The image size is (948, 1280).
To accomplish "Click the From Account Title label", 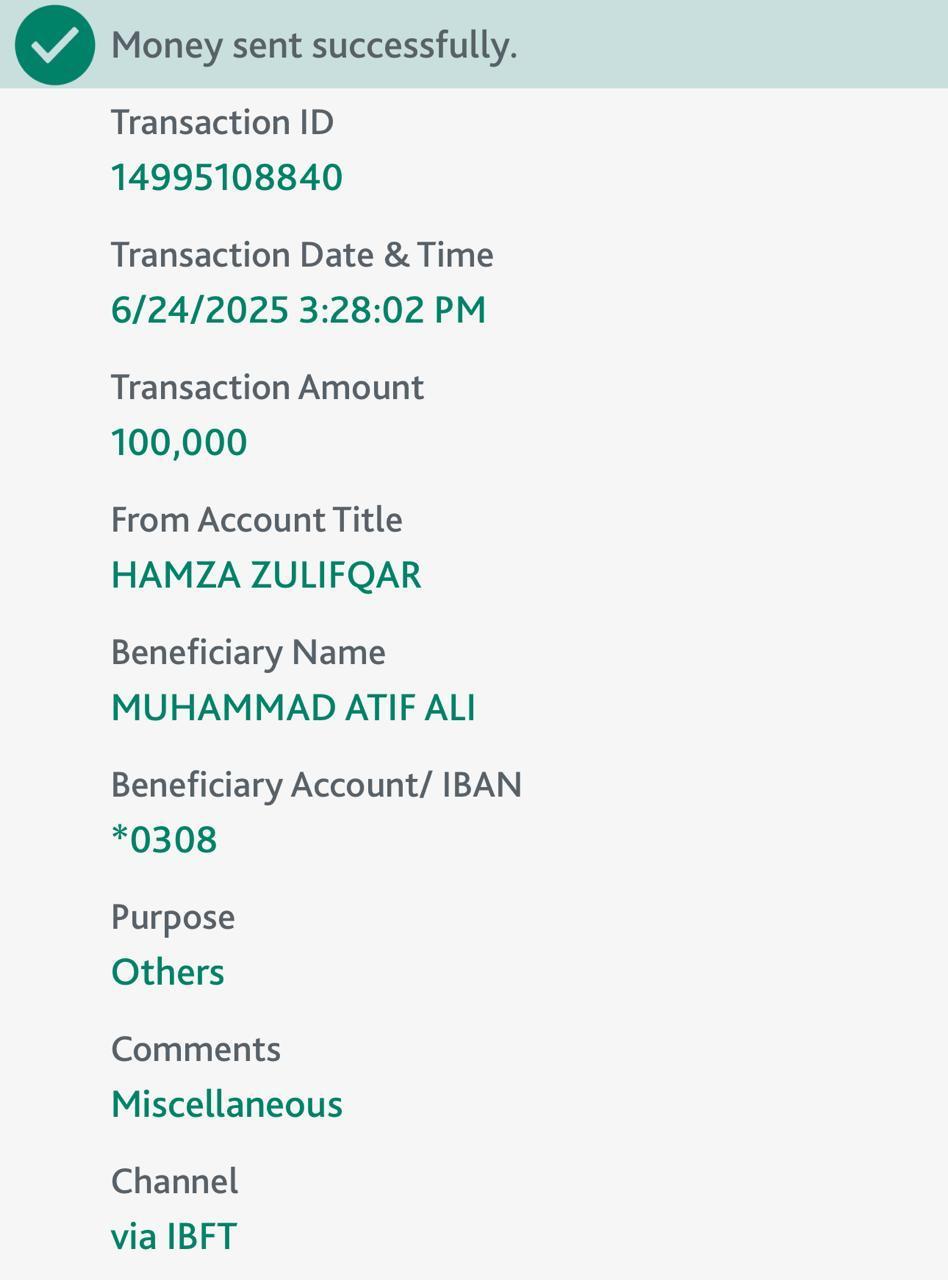I will click(x=256, y=520).
